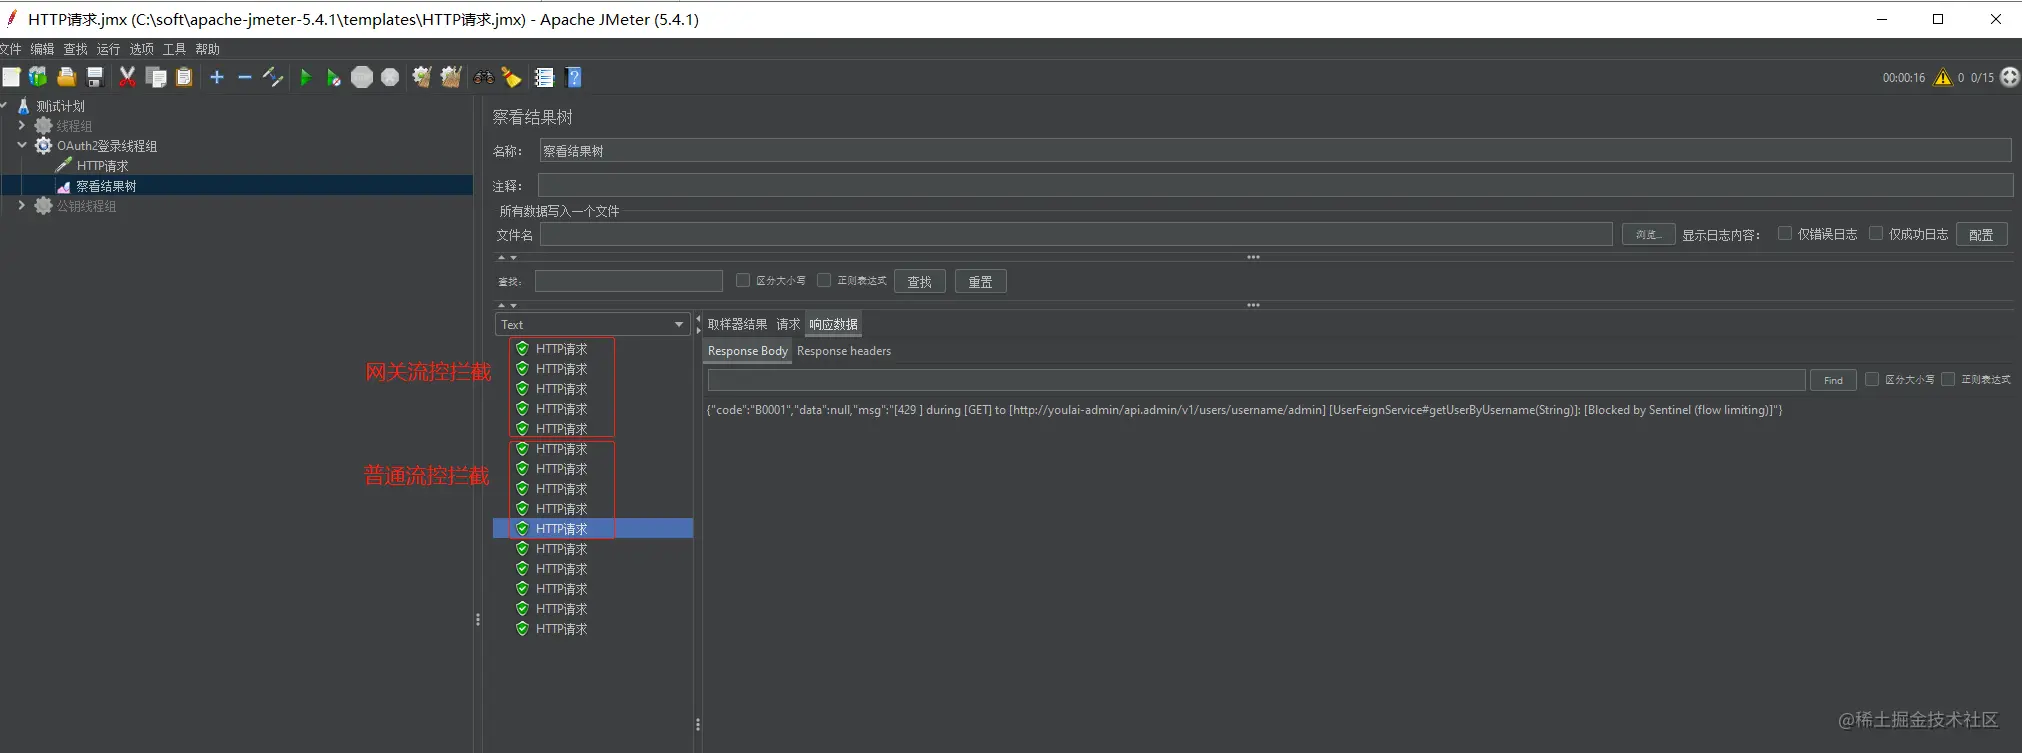Click the Paste clipboard icon
Screen dimensions: 2022x753
click(x=184, y=77)
